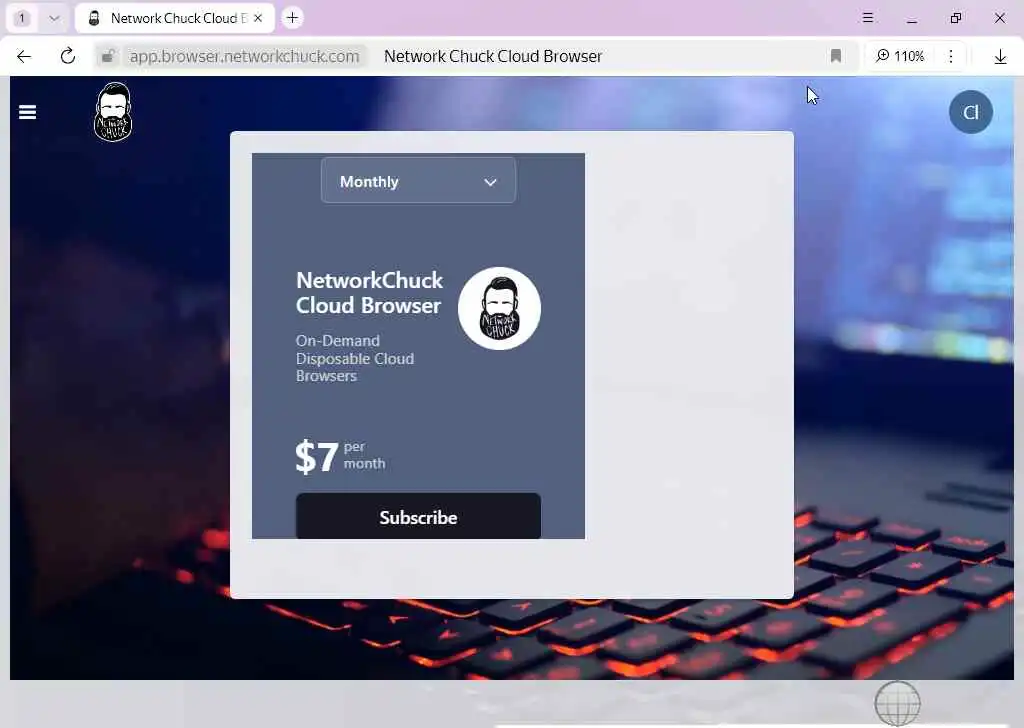
Task: Open a new tab with the plus button
Action: tap(293, 18)
